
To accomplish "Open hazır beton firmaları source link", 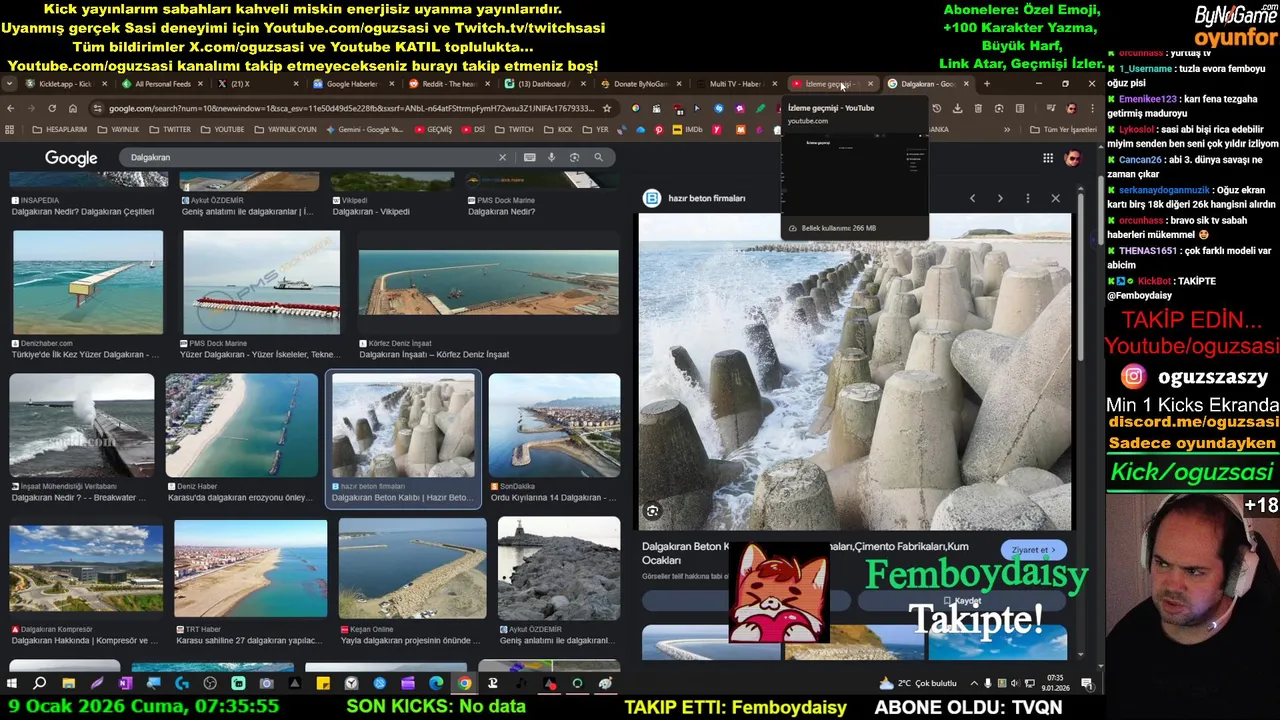I will coord(707,198).
